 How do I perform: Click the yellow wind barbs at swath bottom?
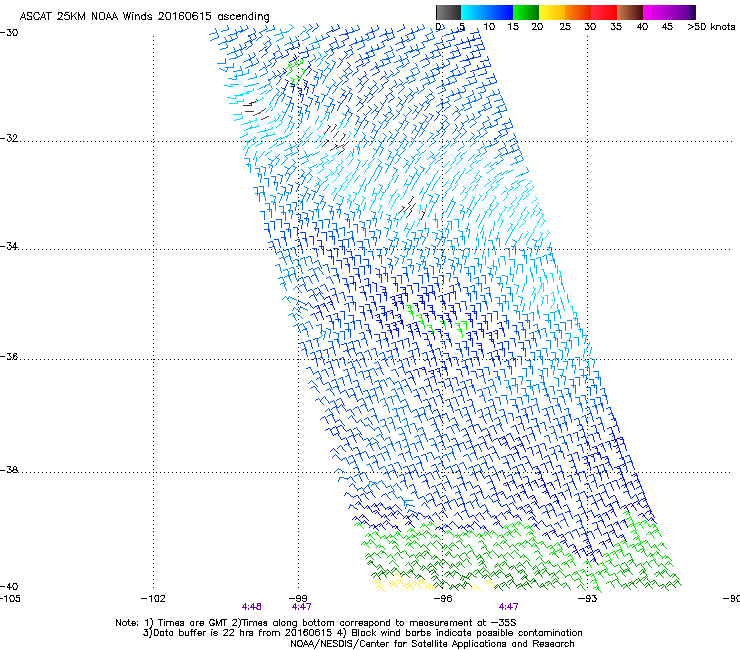(404, 583)
